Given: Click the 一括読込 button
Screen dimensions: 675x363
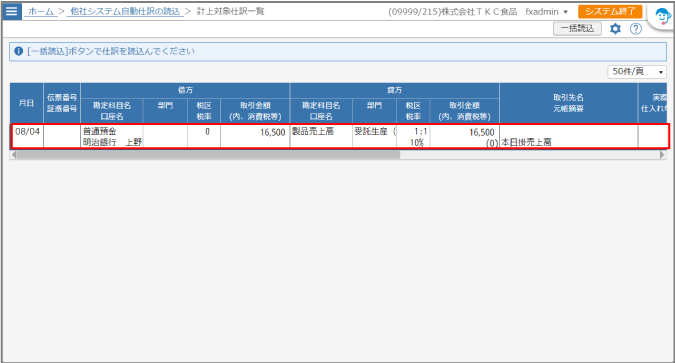Looking at the screenshot, I should coord(577,28).
